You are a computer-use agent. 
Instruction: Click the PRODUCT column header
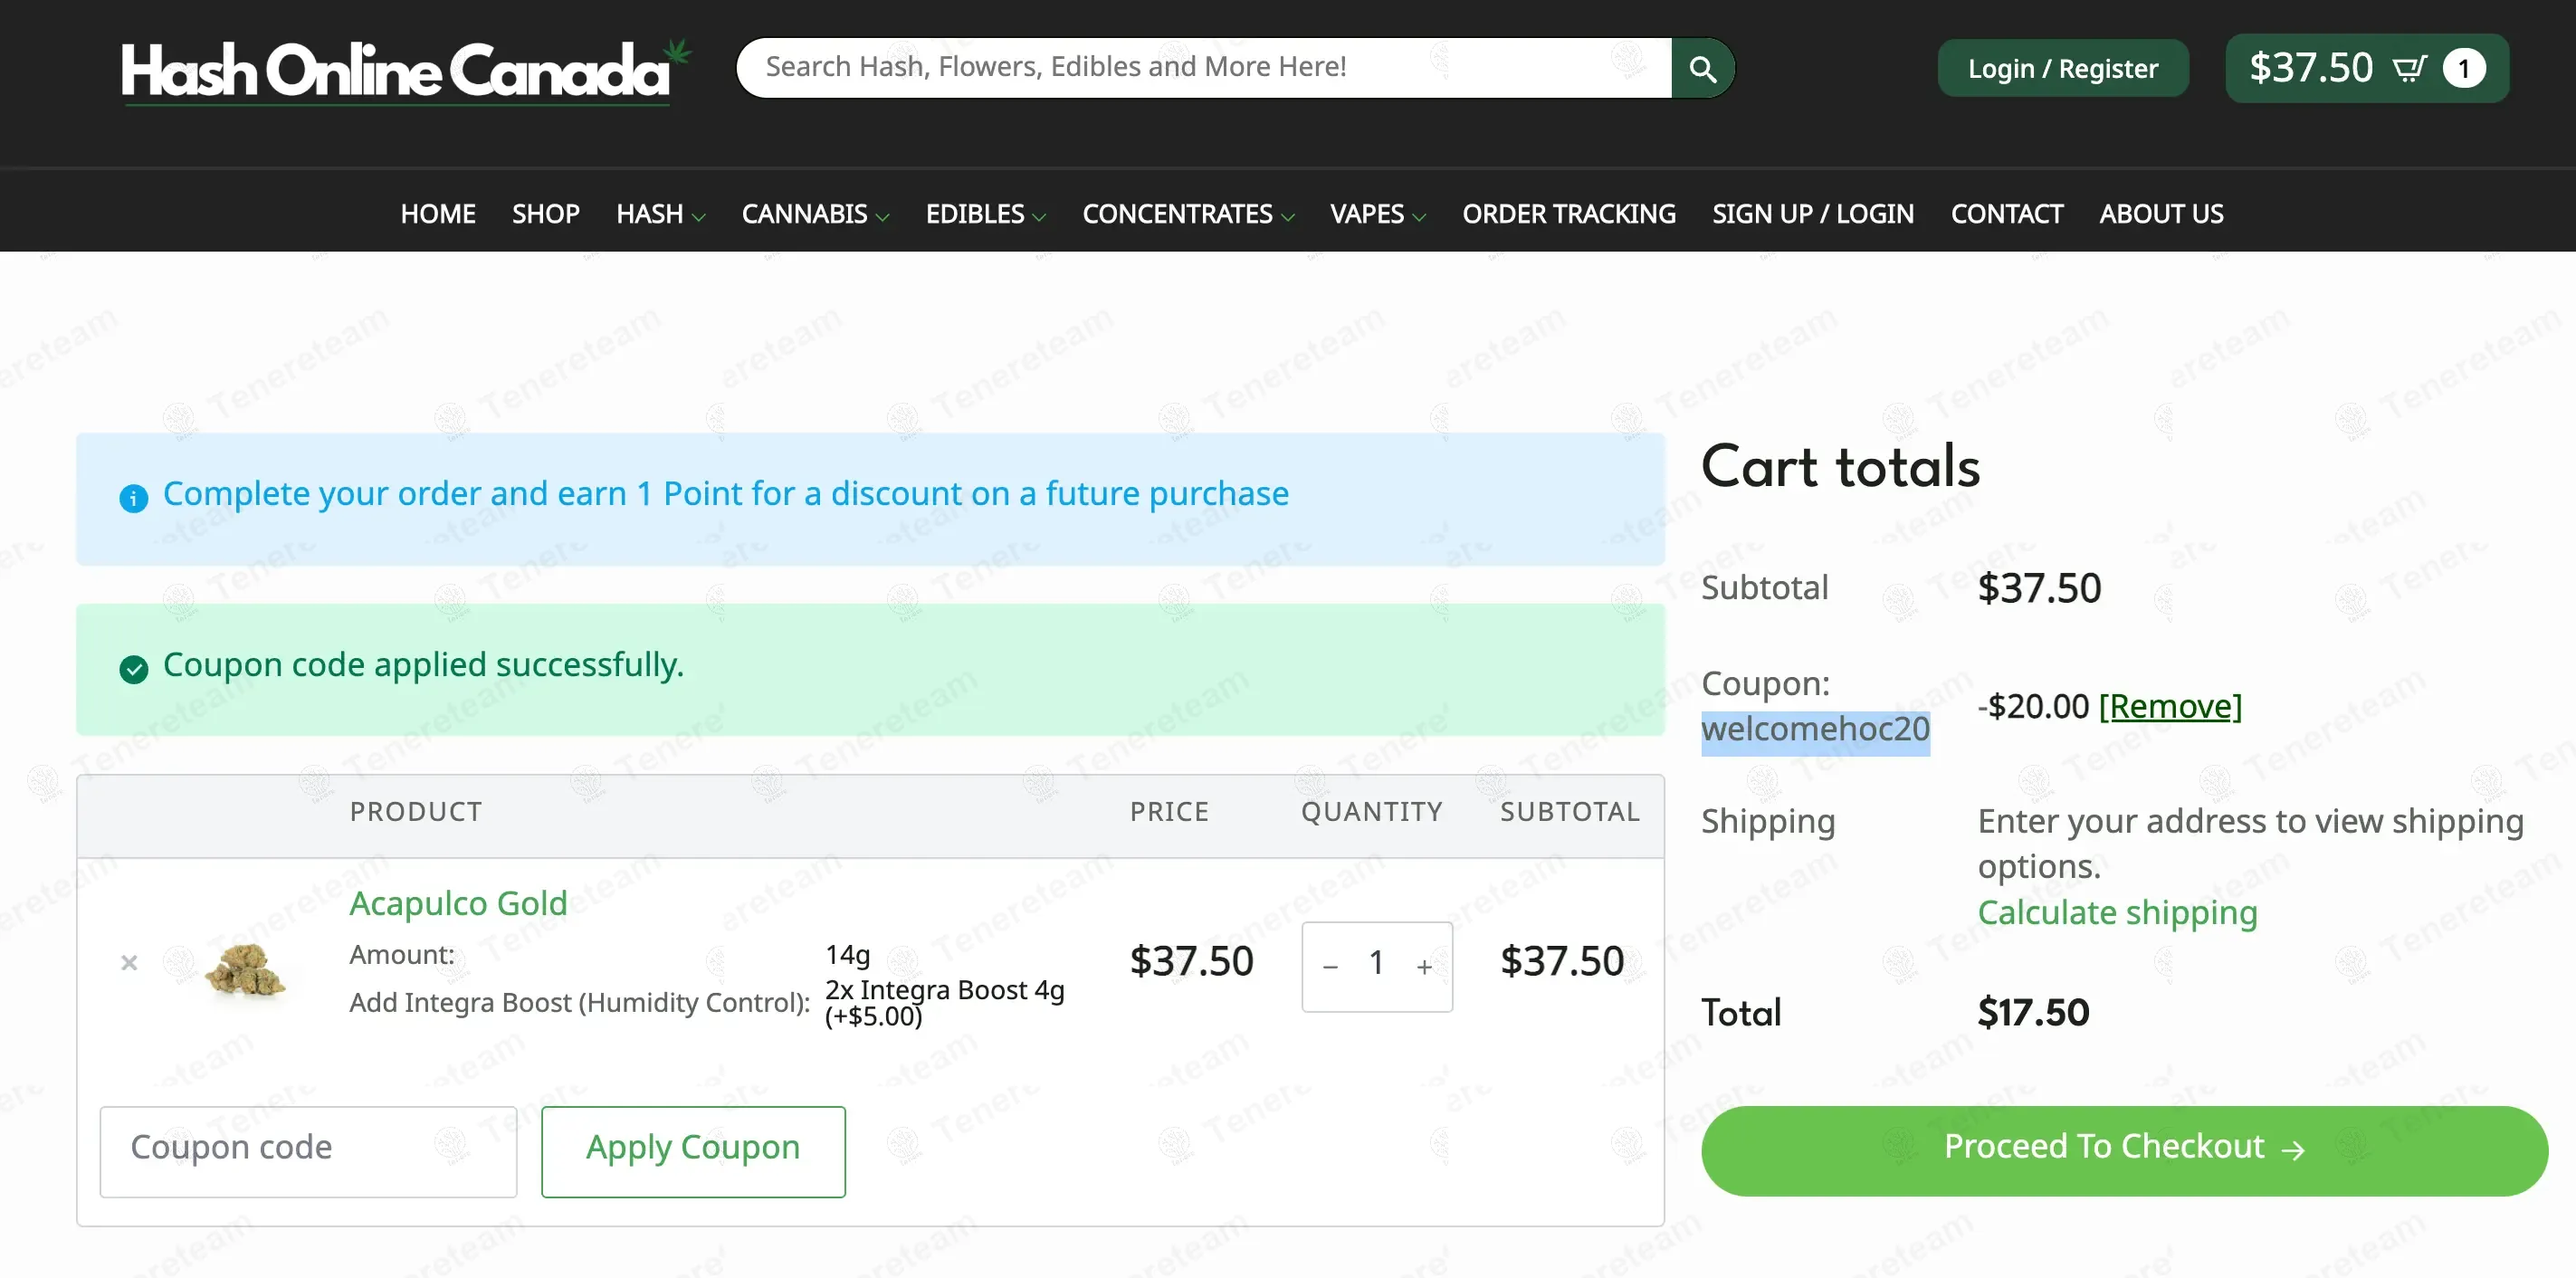[x=416, y=812]
